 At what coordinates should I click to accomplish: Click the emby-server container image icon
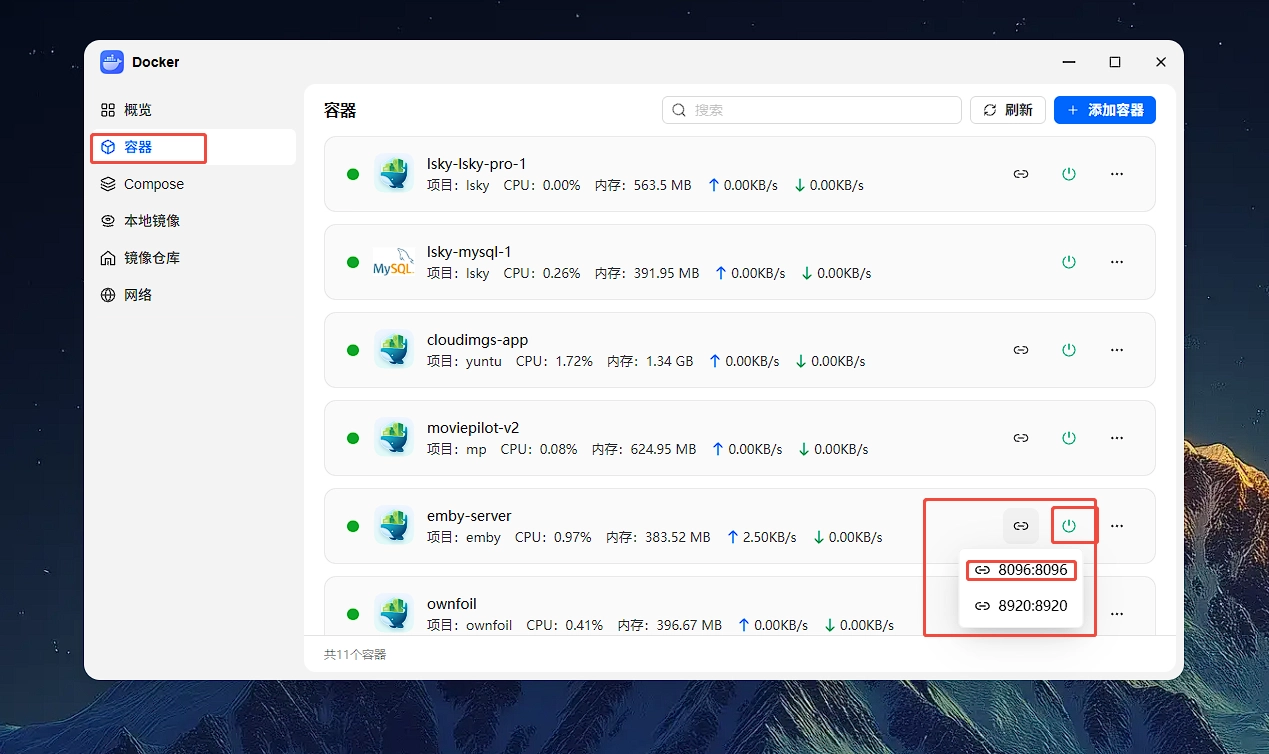pyautogui.click(x=394, y=525)
